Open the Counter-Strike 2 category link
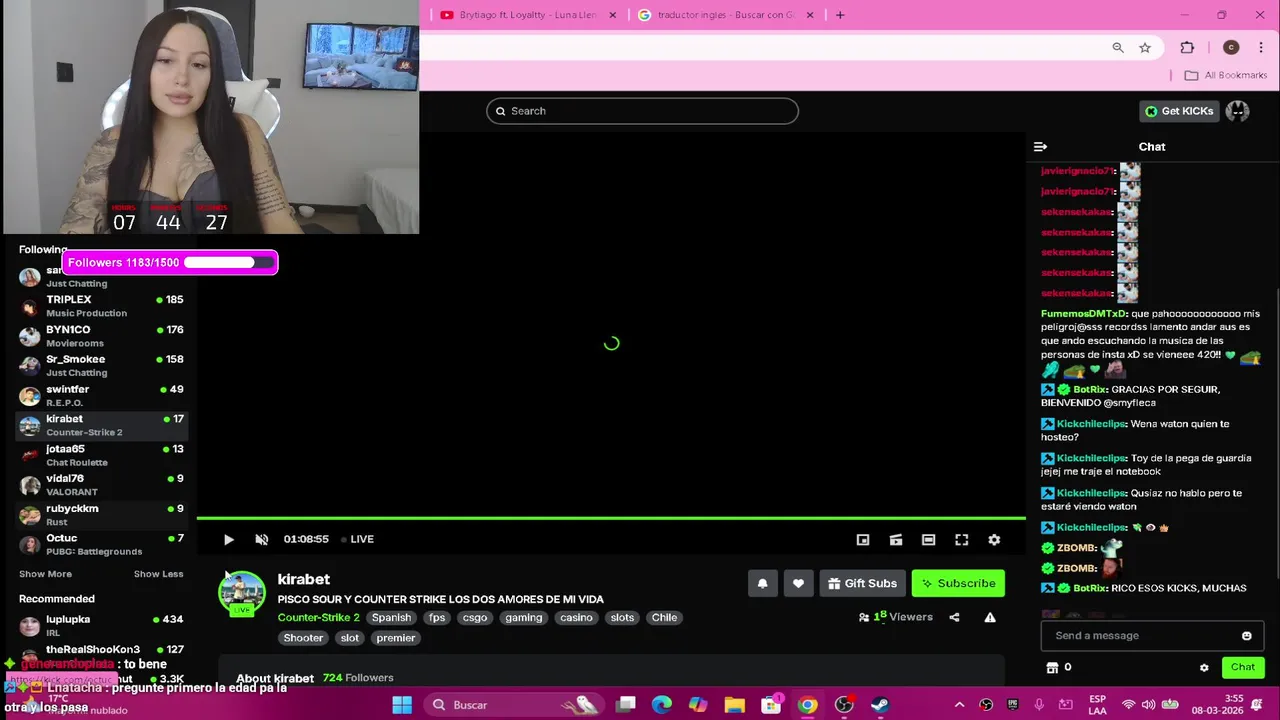This screenshot has width=1280, height=720. (318, 617)
